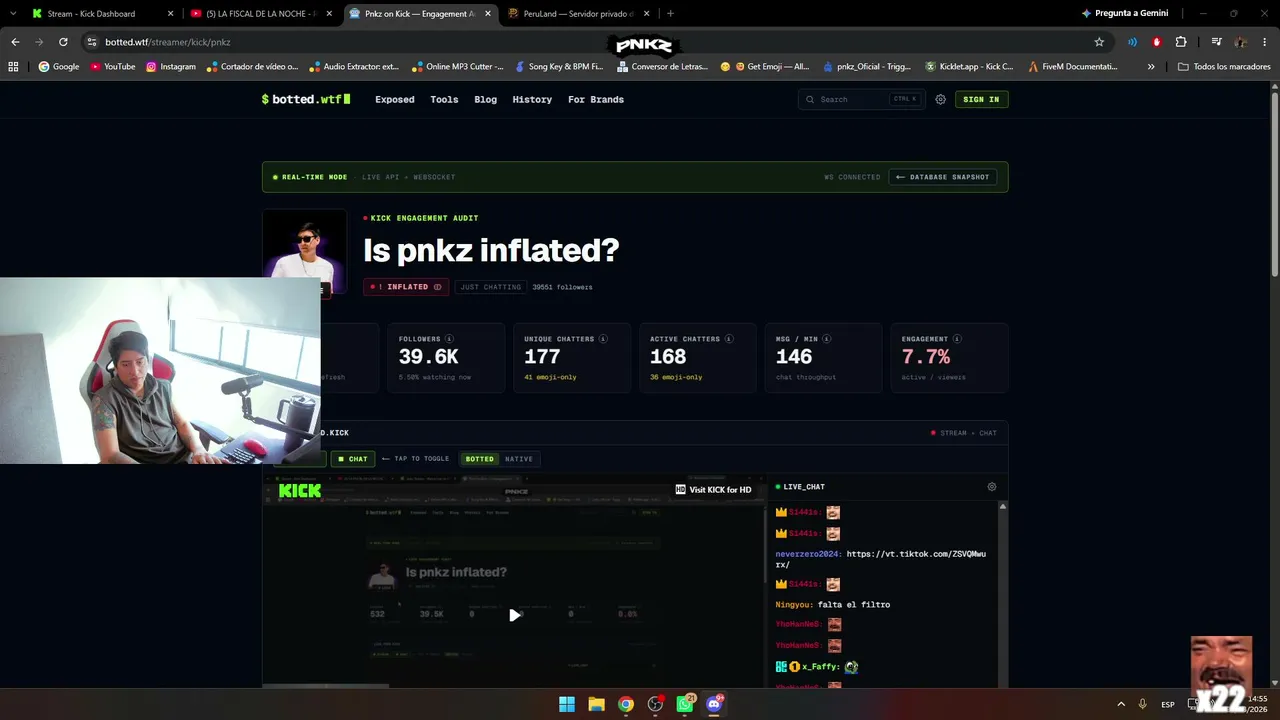Click the taskbar microphone icon
The width and height of the screenshot is (1280, 720).
click(x=1143, y=705)
